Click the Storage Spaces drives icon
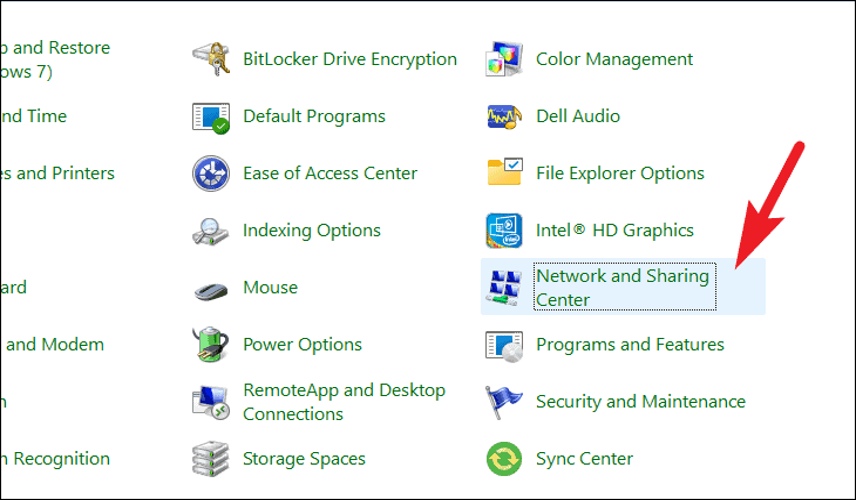 [211, 459]
